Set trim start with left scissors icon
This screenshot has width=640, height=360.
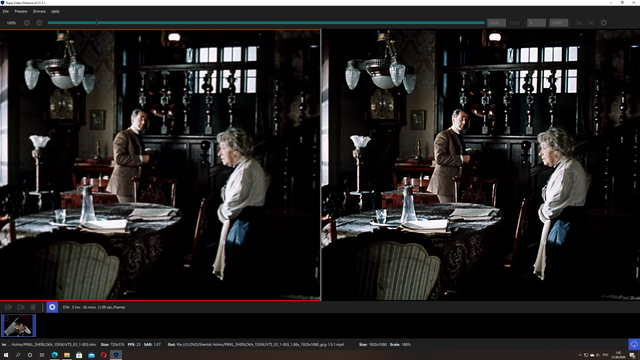click(578, 23)
